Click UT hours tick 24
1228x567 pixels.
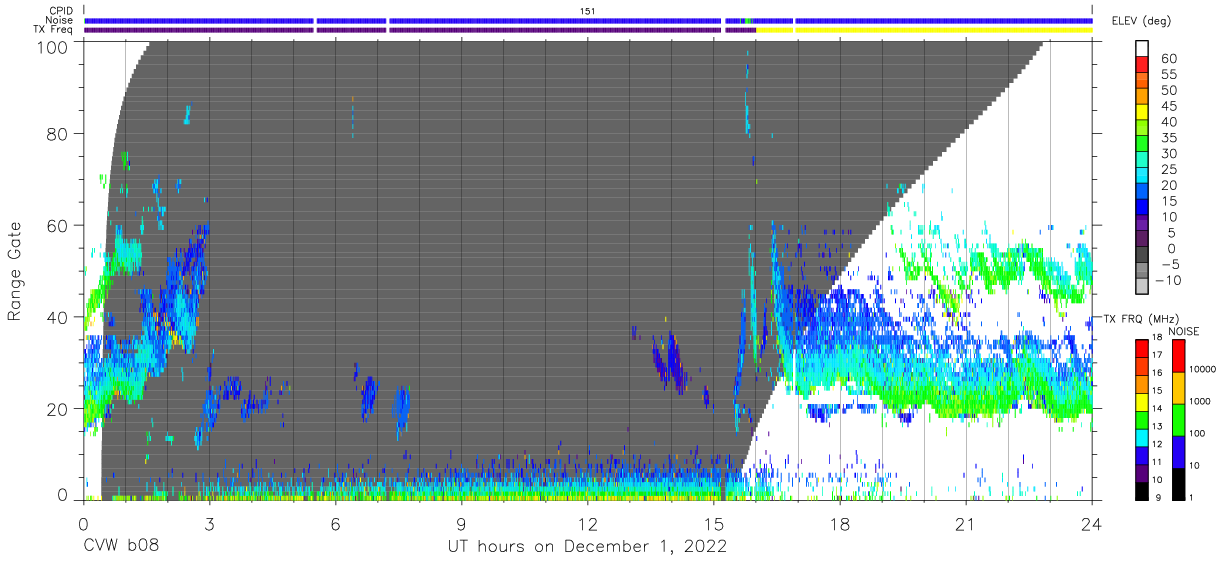click(1092, 523)
